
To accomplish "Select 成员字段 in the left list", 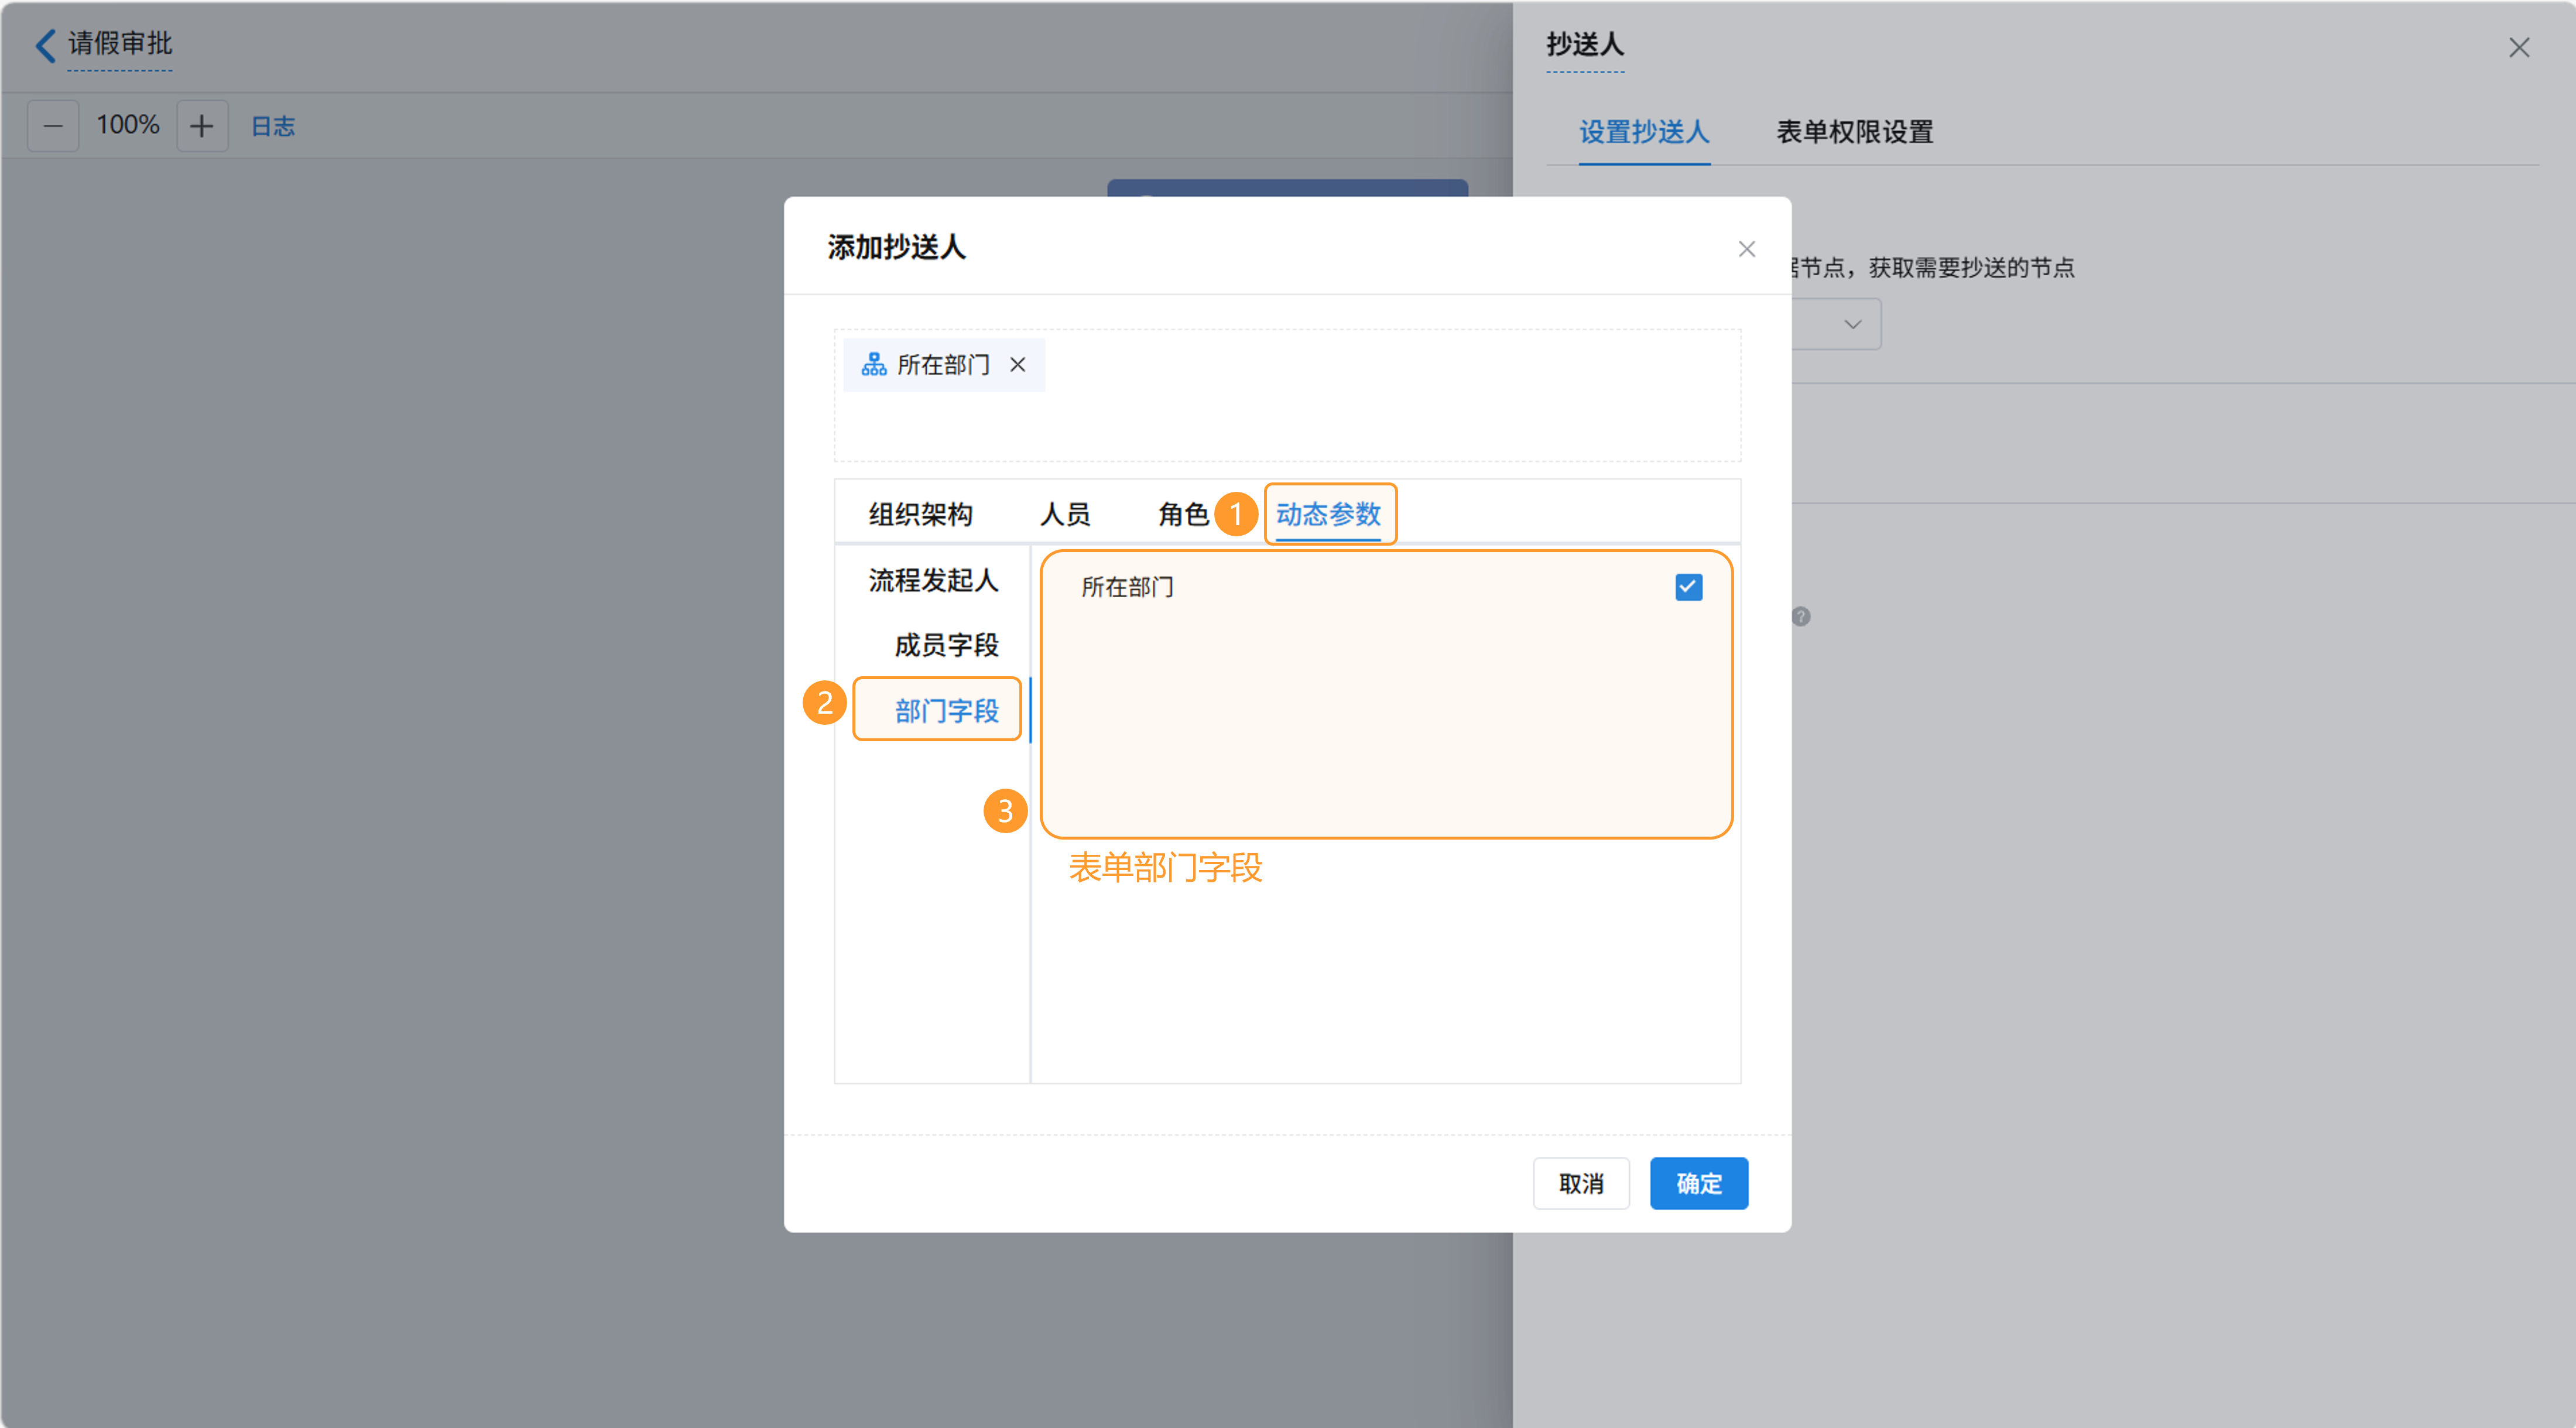I will 946,645.
